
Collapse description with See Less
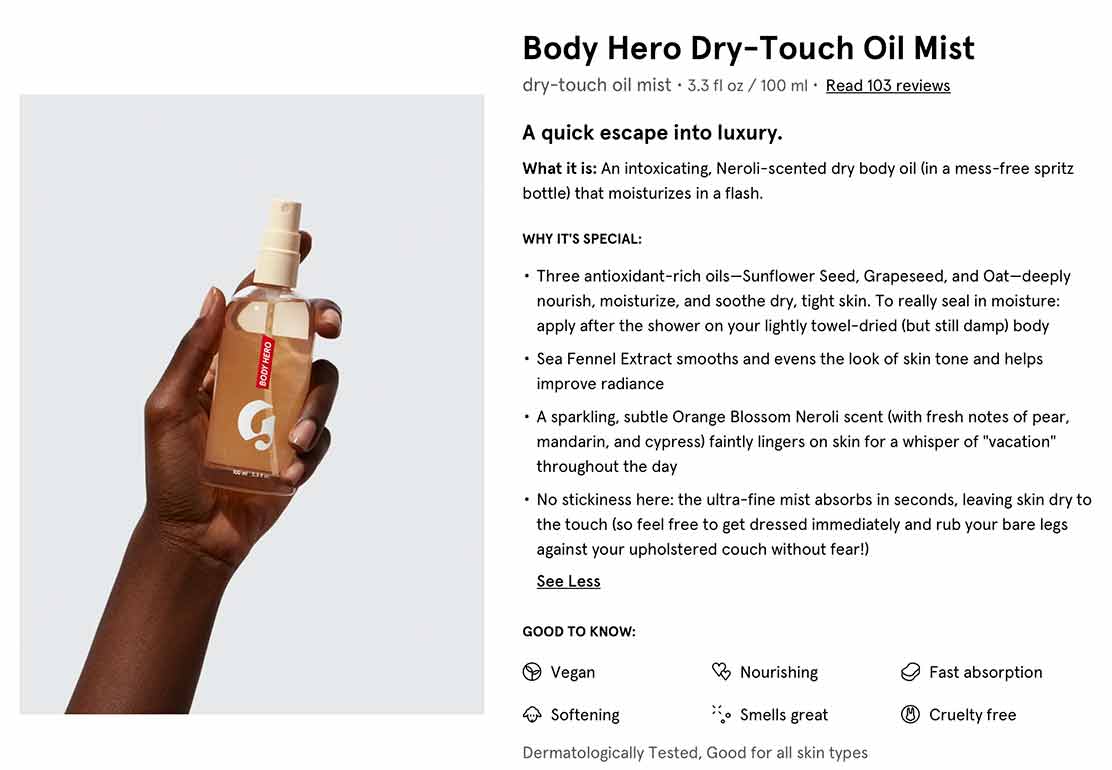(x=568, y=581)
